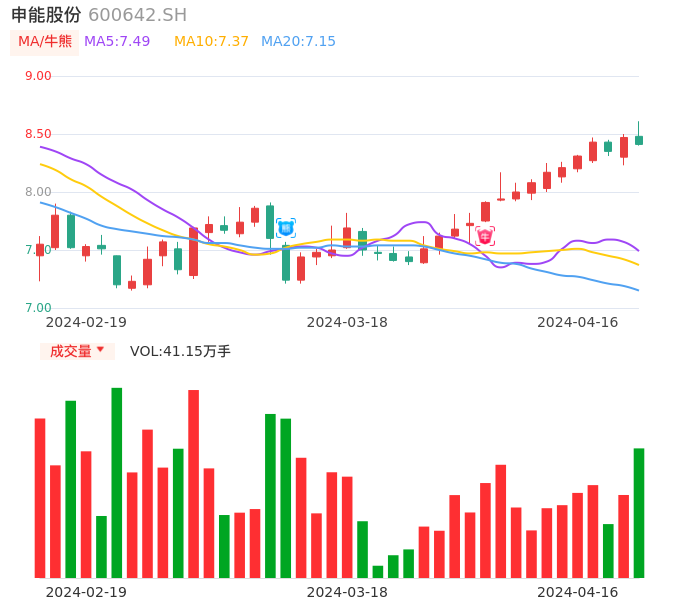
Task: Open the MA/牛熊 indicator selector
Action: coord(45,41)
